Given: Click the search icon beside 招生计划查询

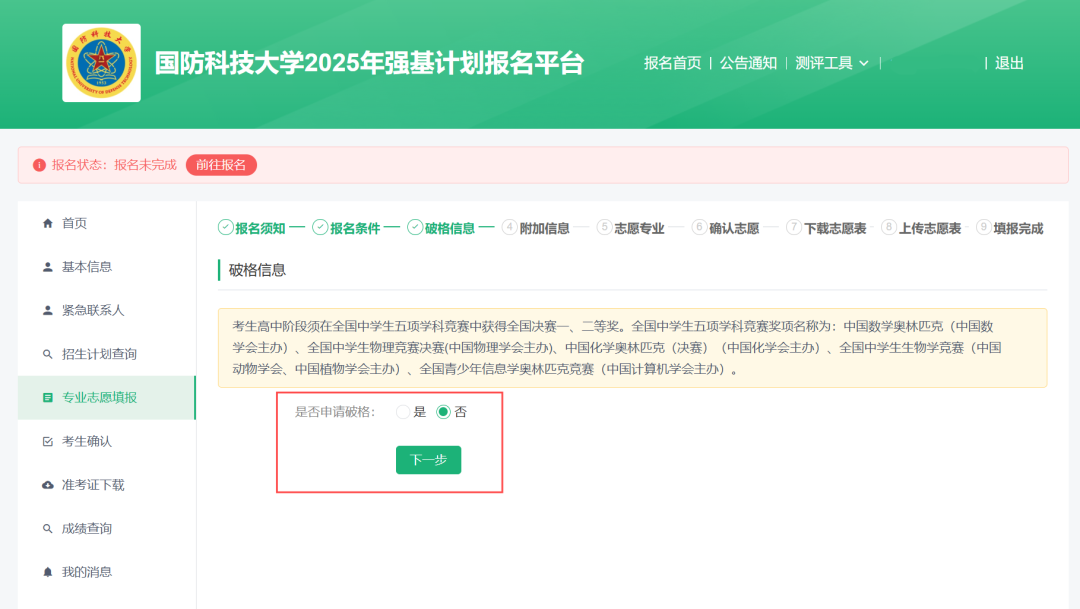Looking at the screenshot, I should pyautogui.click(x=48, y=354).
